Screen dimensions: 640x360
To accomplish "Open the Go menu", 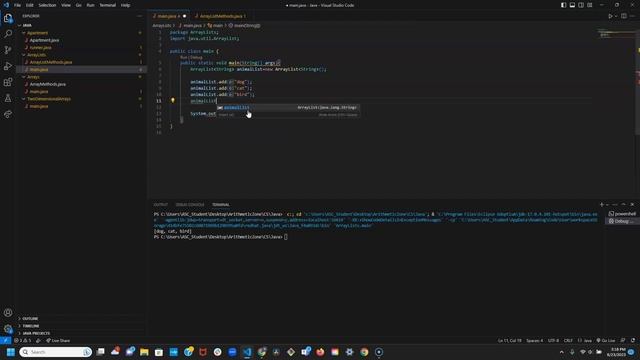I will tap(78, 5).
